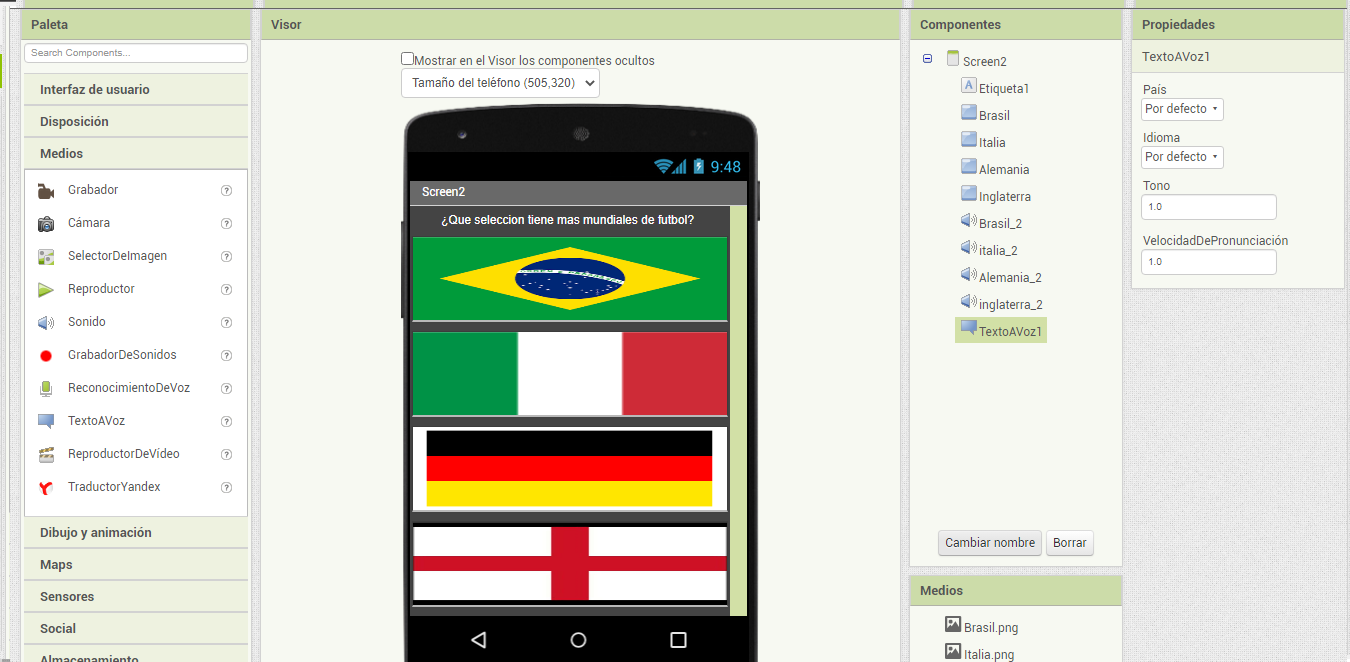This screenshot has height=662, width=1350.
Task: Click the Borrar button
Action: click(x=1070, y=543)
